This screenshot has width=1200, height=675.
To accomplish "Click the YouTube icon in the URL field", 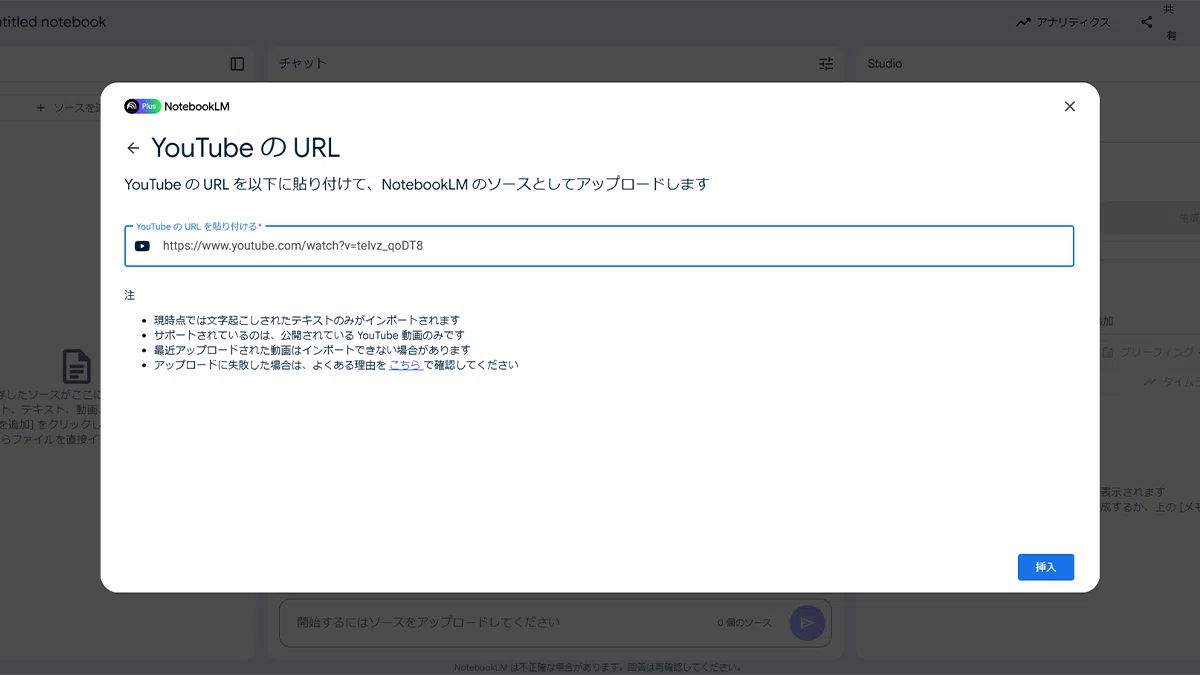I will [x=142, y=246].
